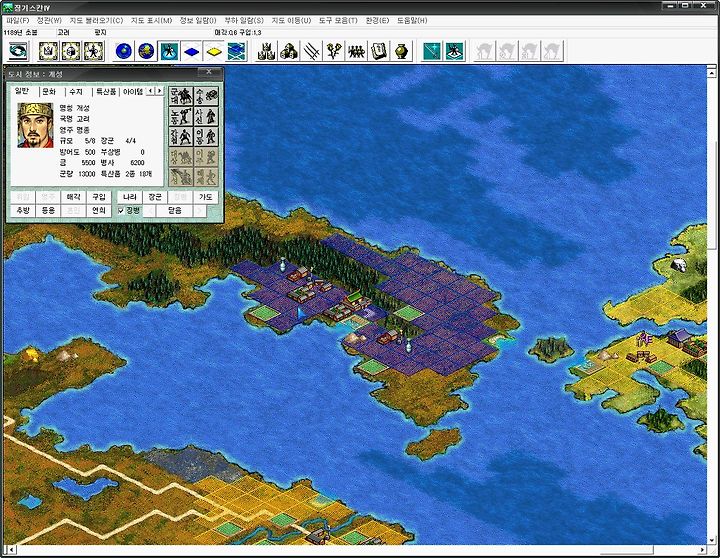Open the 지도 불러오기(C) menu
The image size is (720, 558).
click(x=96, y=21)
